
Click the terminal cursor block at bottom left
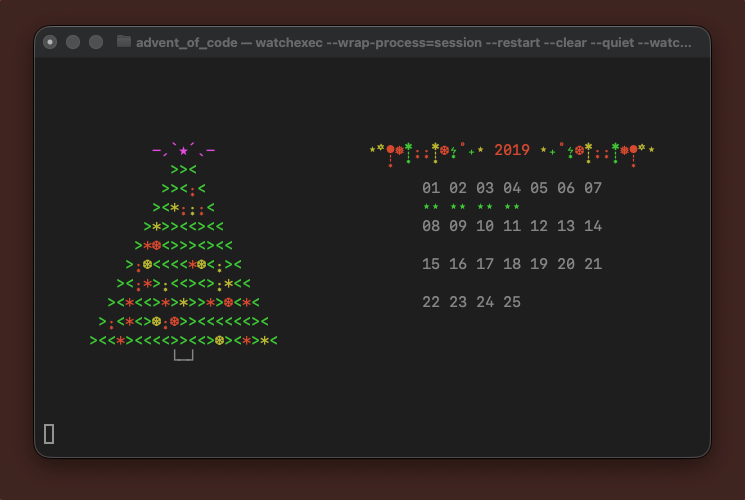tap(49, 433)
